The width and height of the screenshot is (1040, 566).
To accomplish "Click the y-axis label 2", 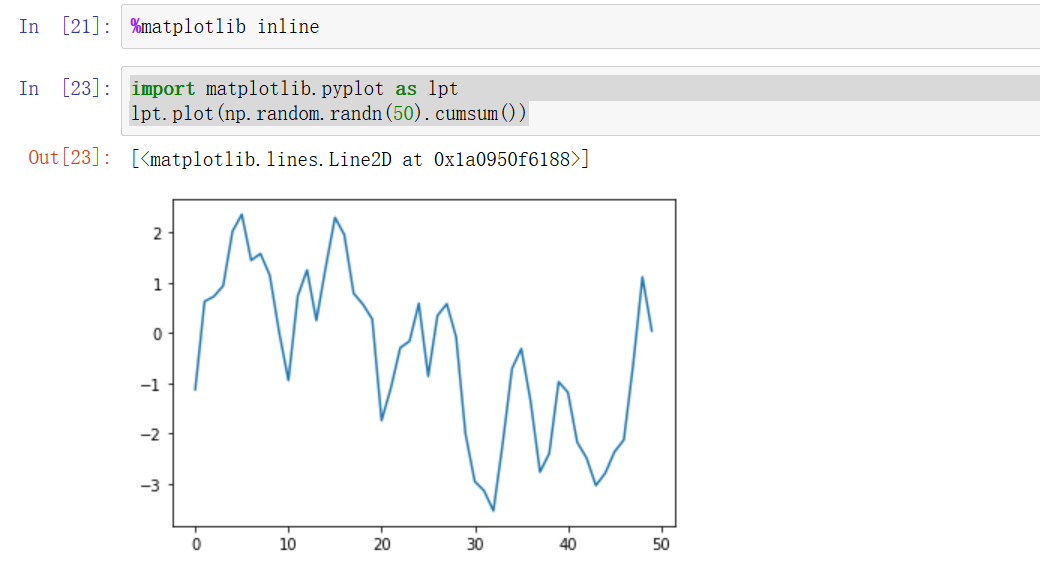I will coord(157,234).
